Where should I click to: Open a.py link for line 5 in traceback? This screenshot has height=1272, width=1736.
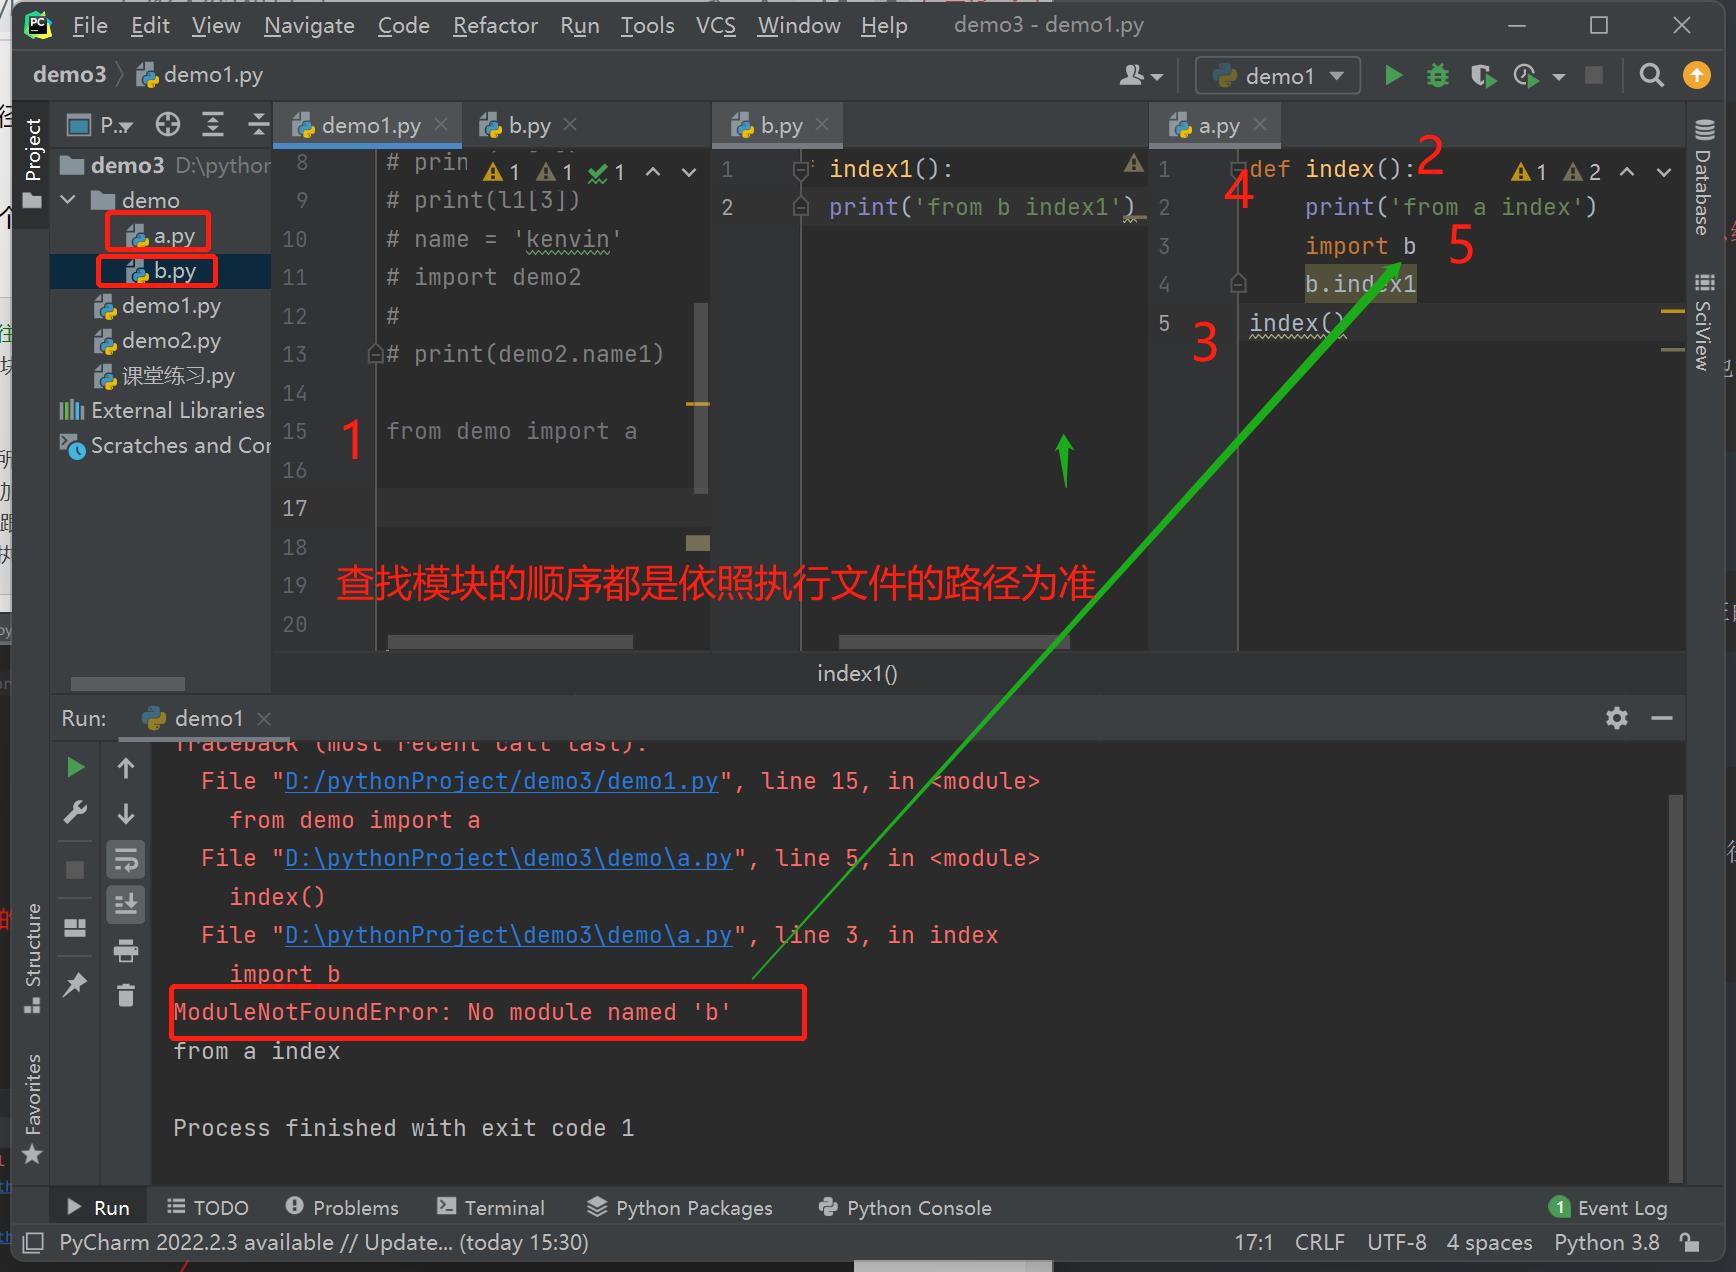click(x=509, y=859)
